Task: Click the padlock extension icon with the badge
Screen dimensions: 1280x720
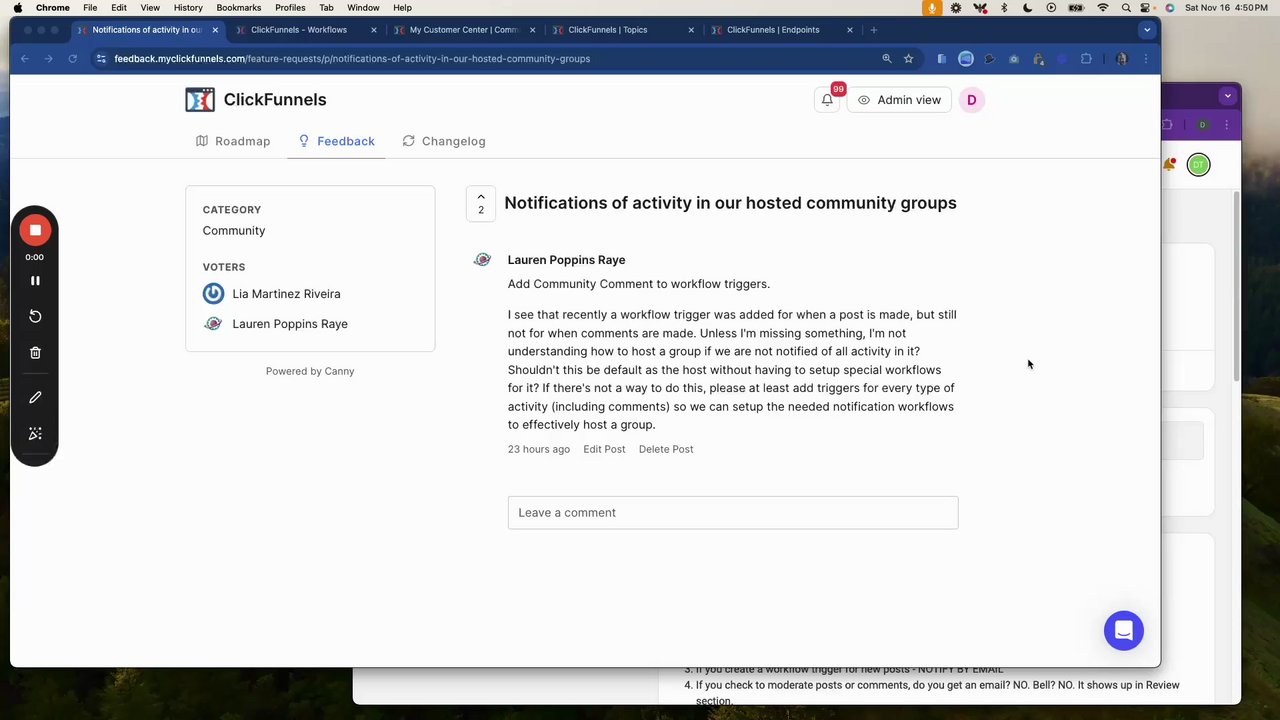Action: [1038, 59]
